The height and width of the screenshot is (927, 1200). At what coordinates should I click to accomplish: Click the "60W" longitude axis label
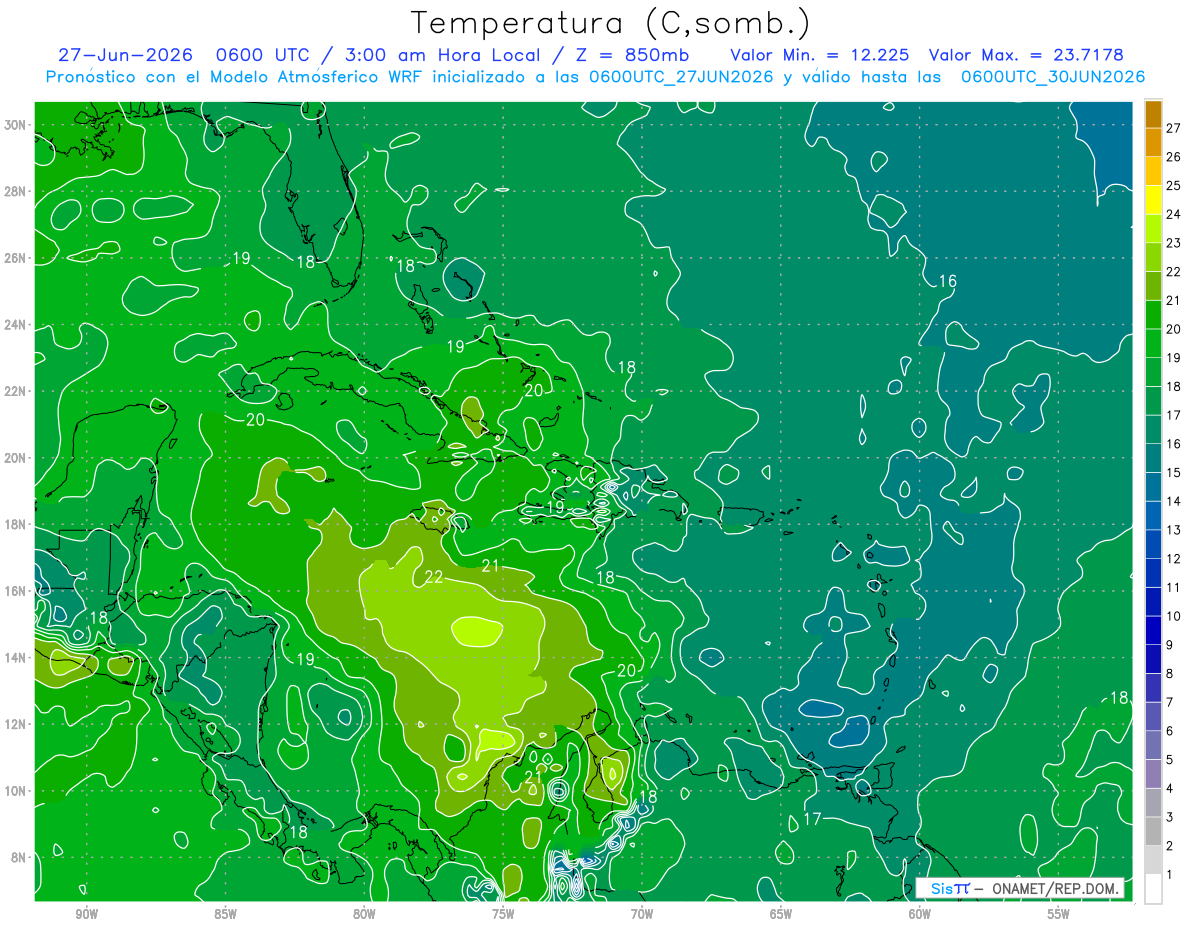pos(920,914)
